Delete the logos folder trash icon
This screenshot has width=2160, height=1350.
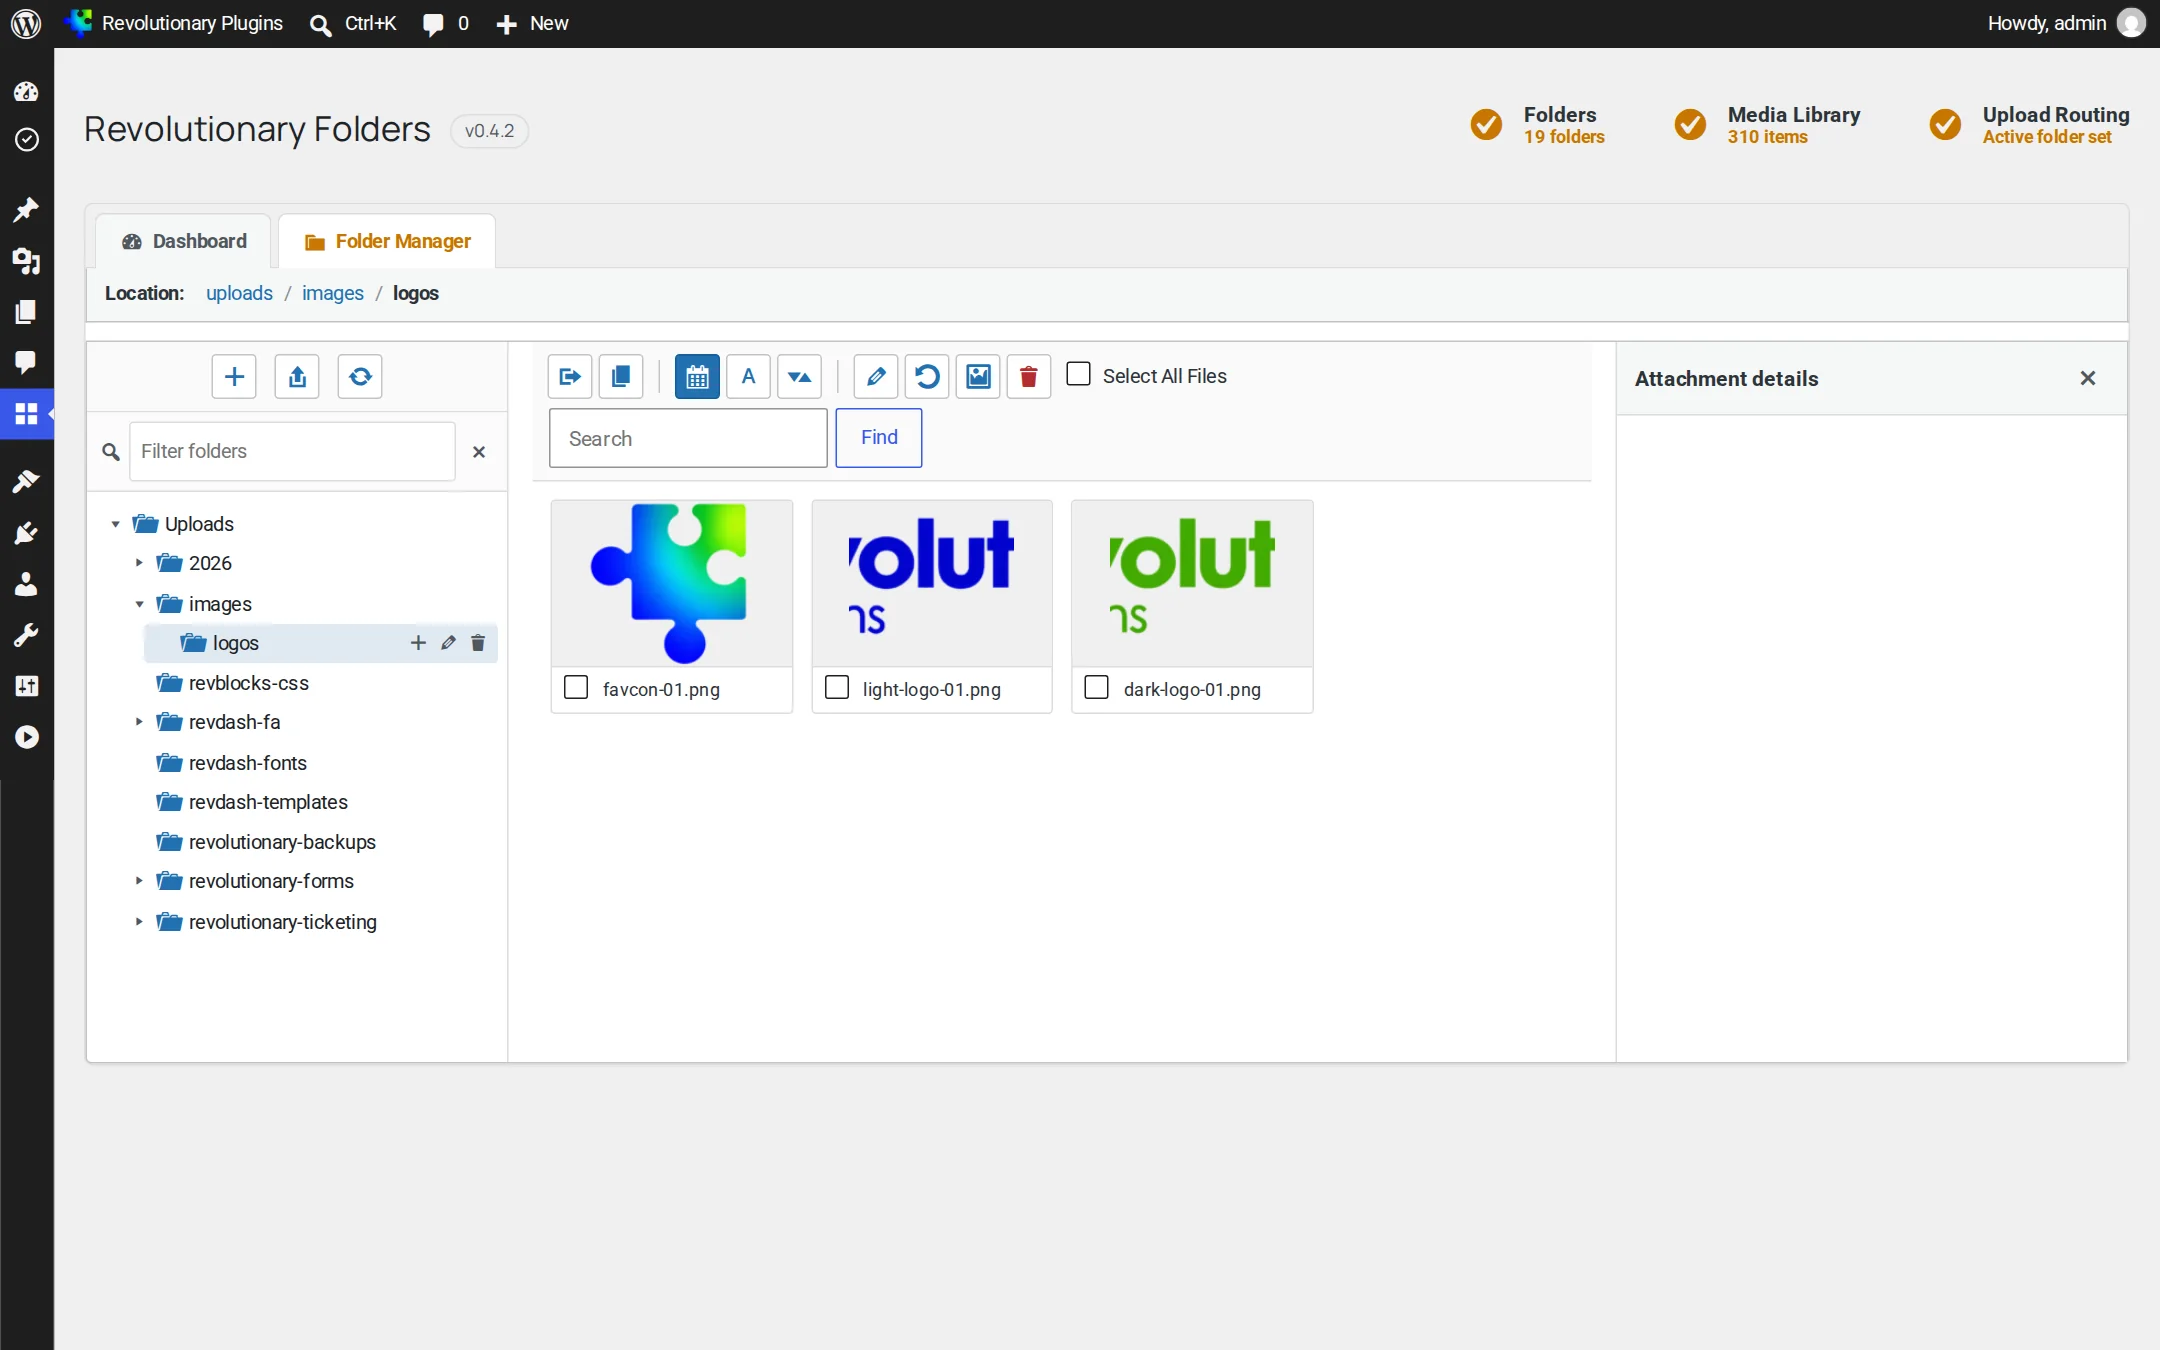478,643
